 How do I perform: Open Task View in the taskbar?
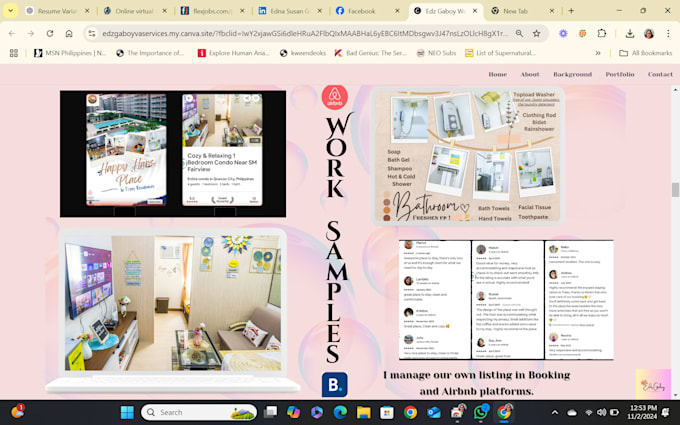coord(271,412)
